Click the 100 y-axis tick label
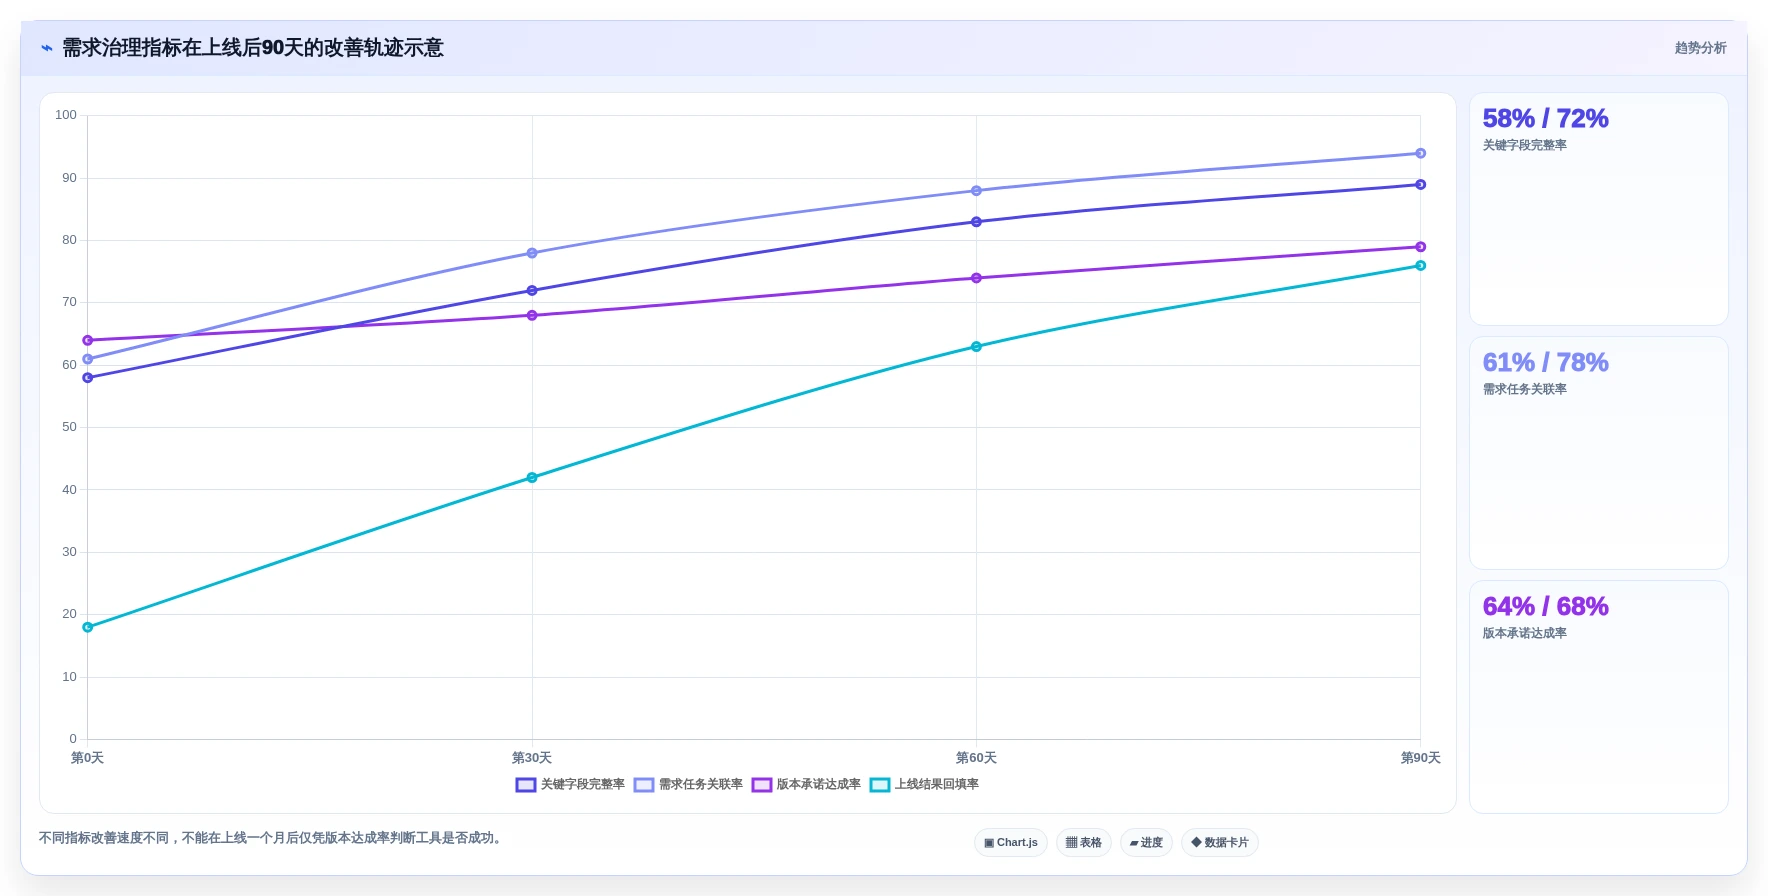 (66, 115)
